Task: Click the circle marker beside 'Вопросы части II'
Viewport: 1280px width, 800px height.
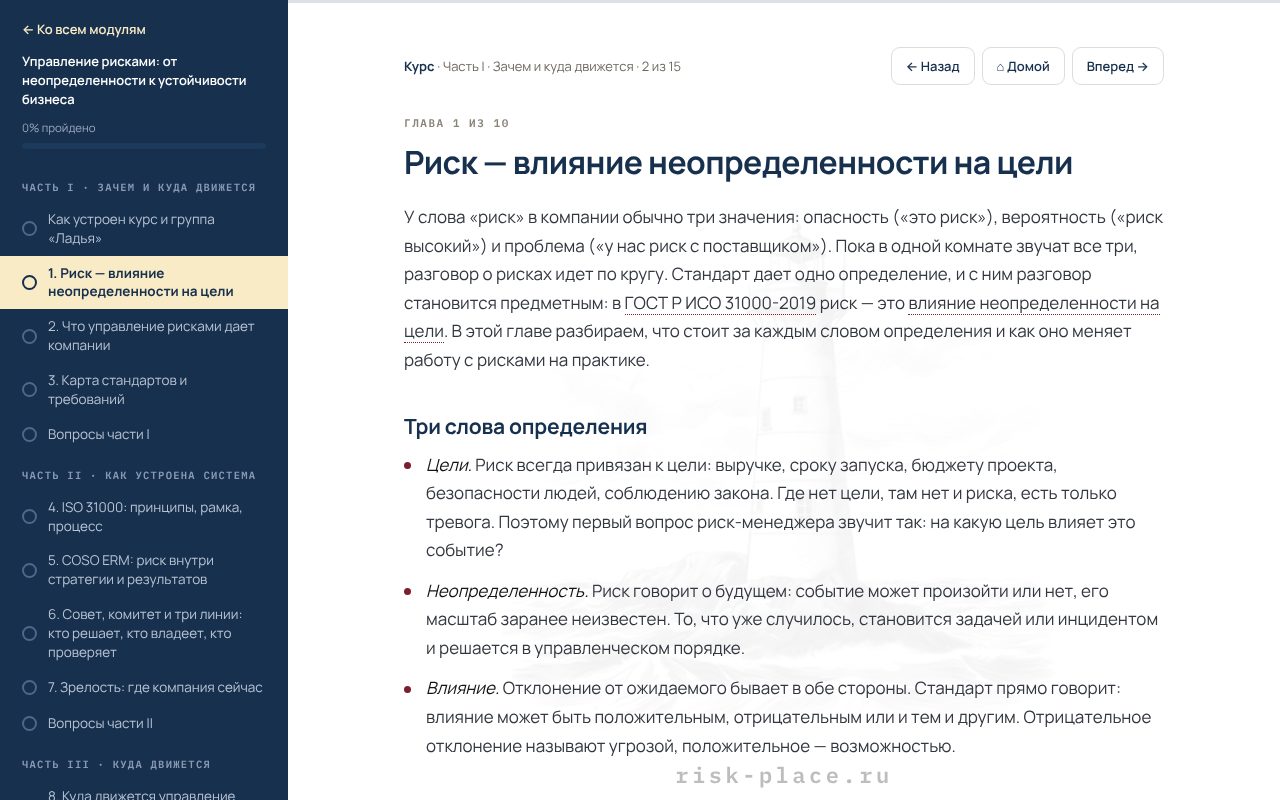Action: click(x=30, y=723)
